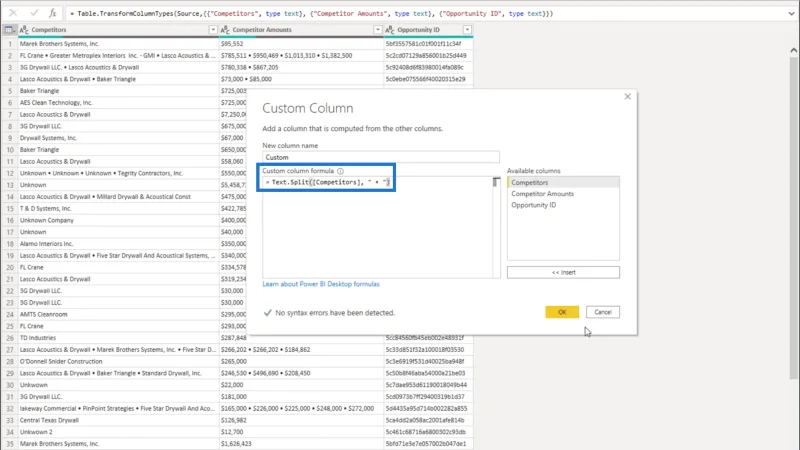The image size is (800, 450).
Task: Select the '$73,000 • $85,000' amount cell
Action: [301, 79]
